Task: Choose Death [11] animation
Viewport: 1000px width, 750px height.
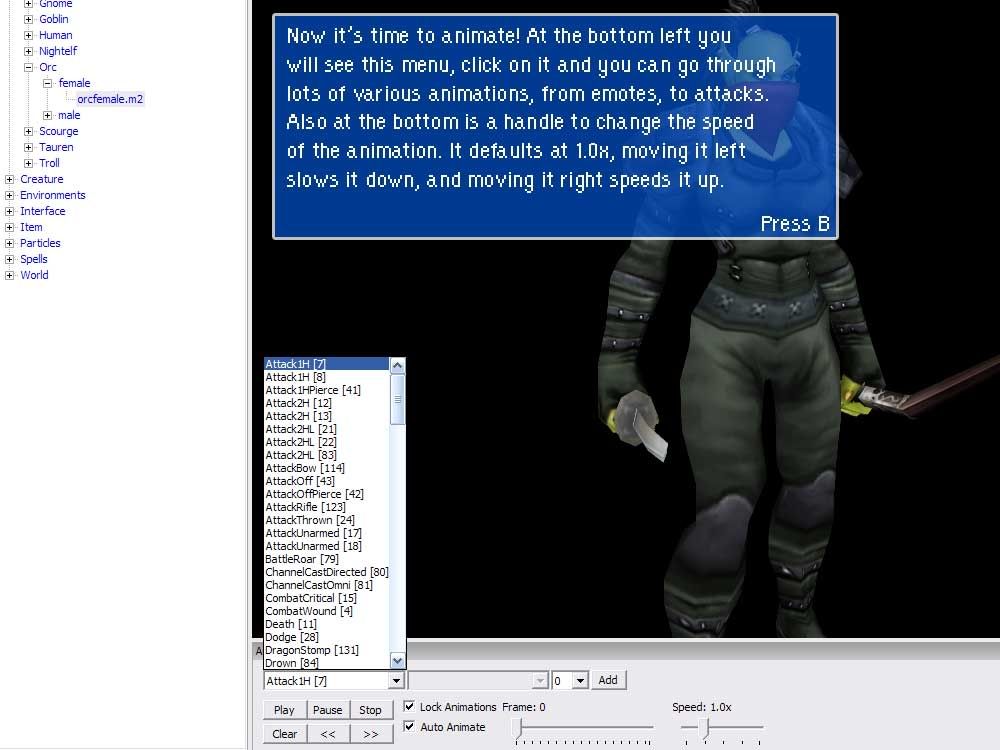Action: [x=327, y=624]
